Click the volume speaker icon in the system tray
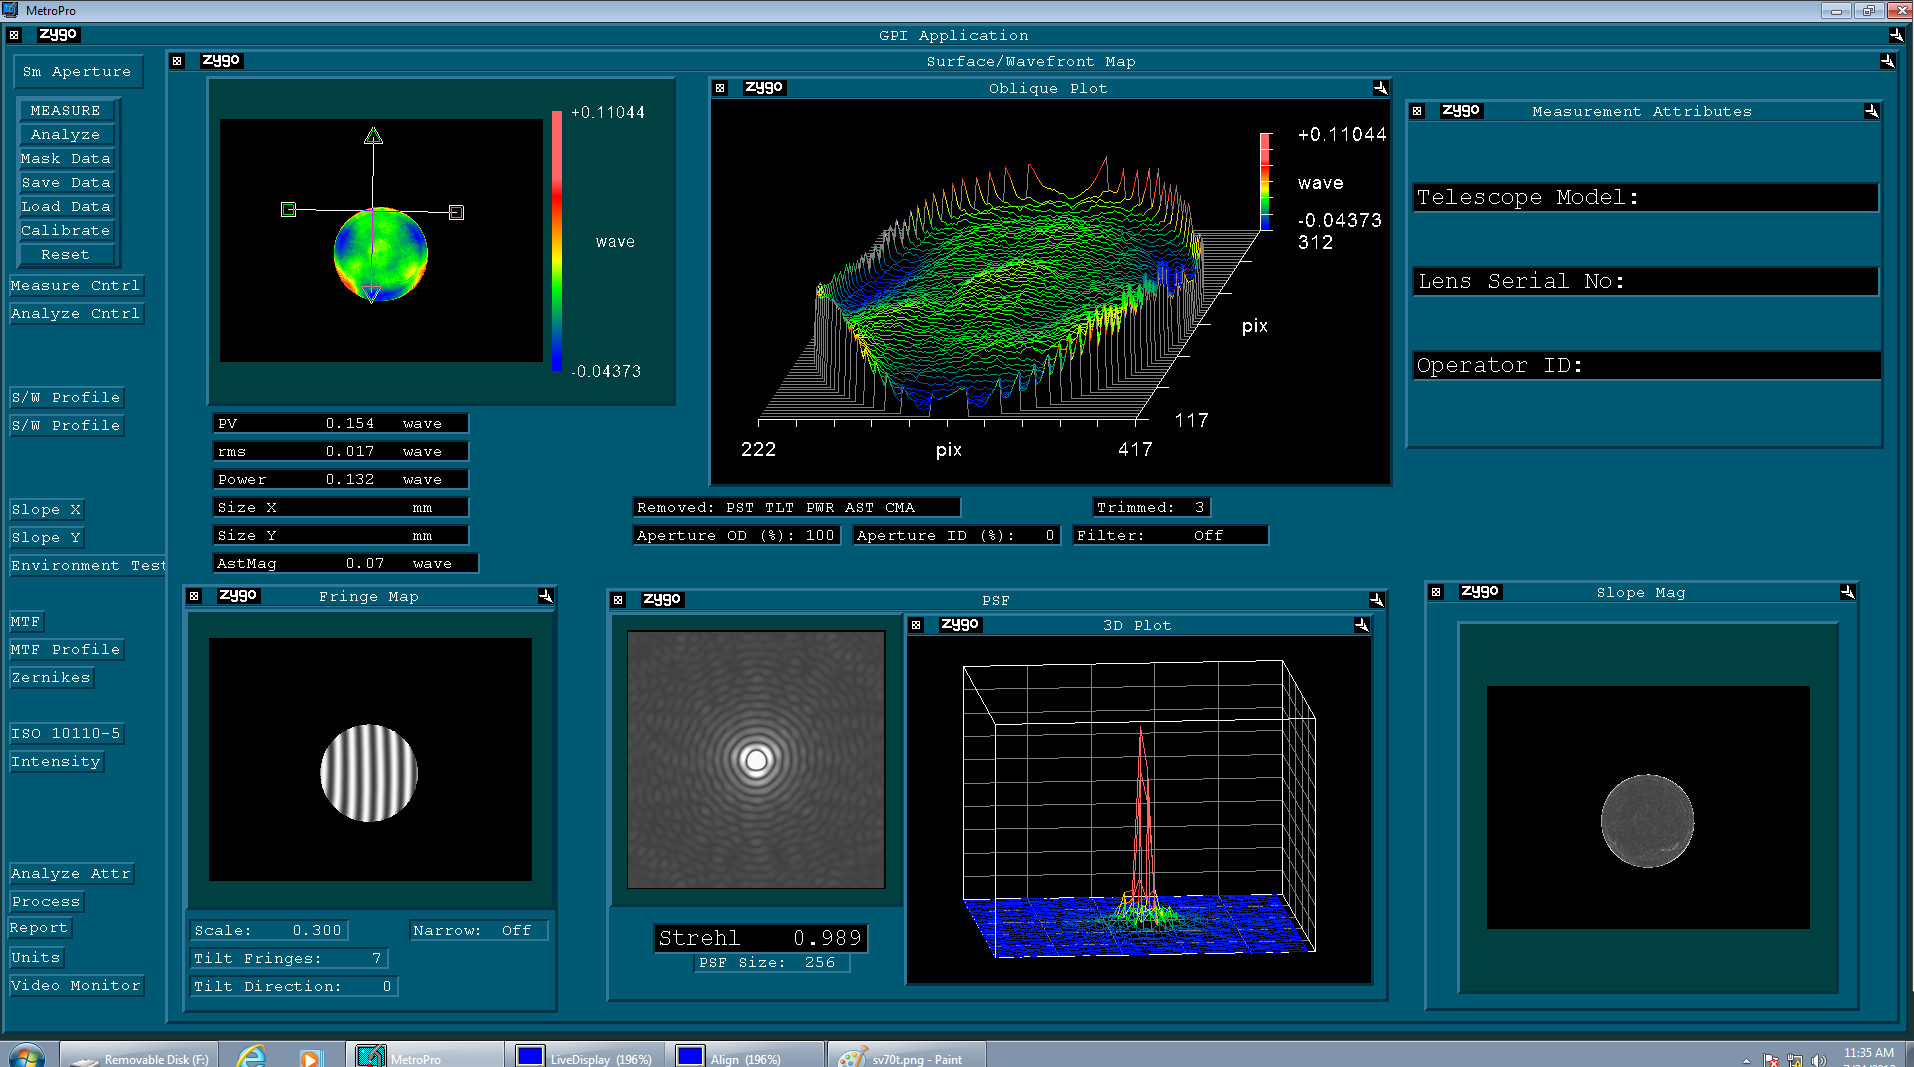Viewport: 1914px width, 1067px height. 1818,1060
